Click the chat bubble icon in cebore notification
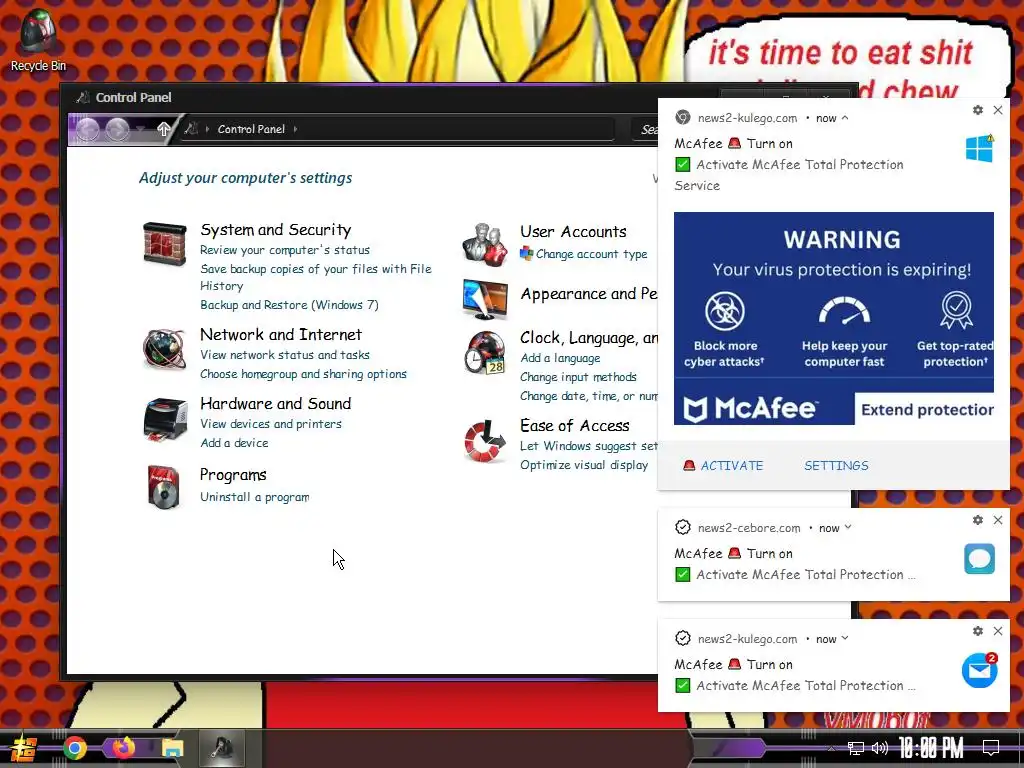This screenshot has height=768, width=1024. (x=980, y=559)
